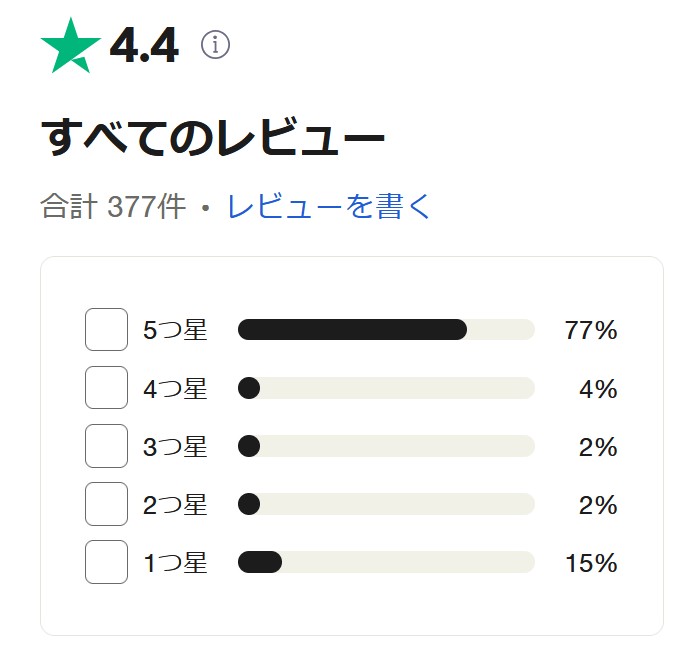Click the 1つ星 rating bar
The width and height of the screenshot is (682, 652).
click(386, 562)
